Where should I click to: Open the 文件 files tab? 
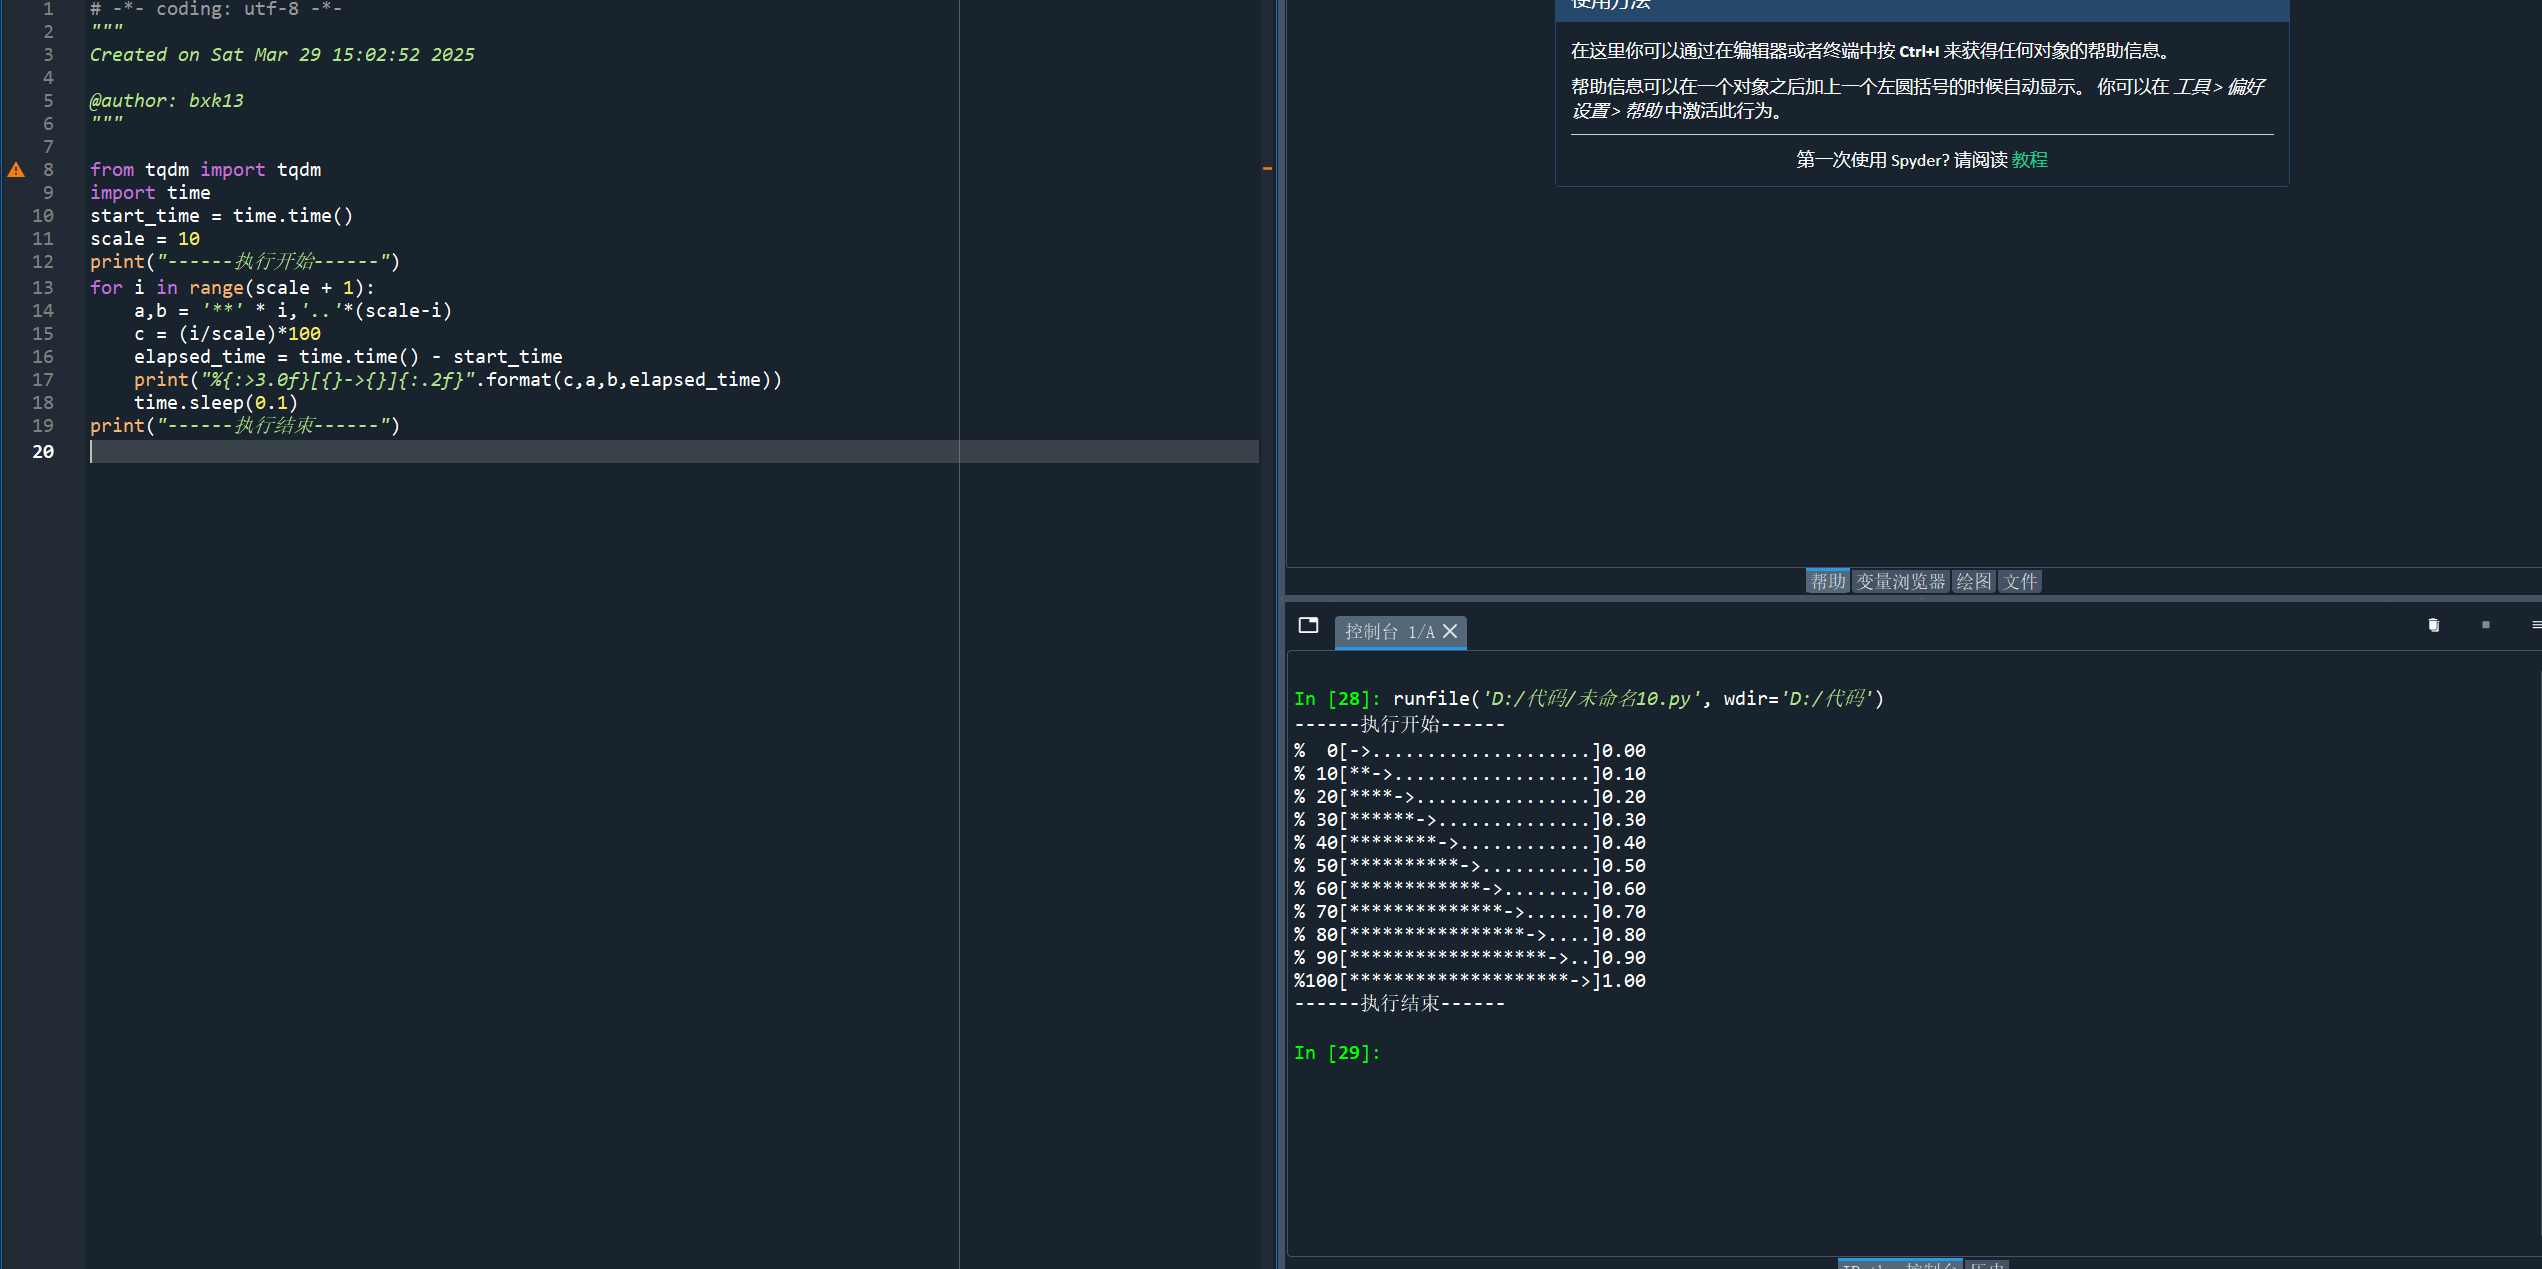coord(2019,581)
